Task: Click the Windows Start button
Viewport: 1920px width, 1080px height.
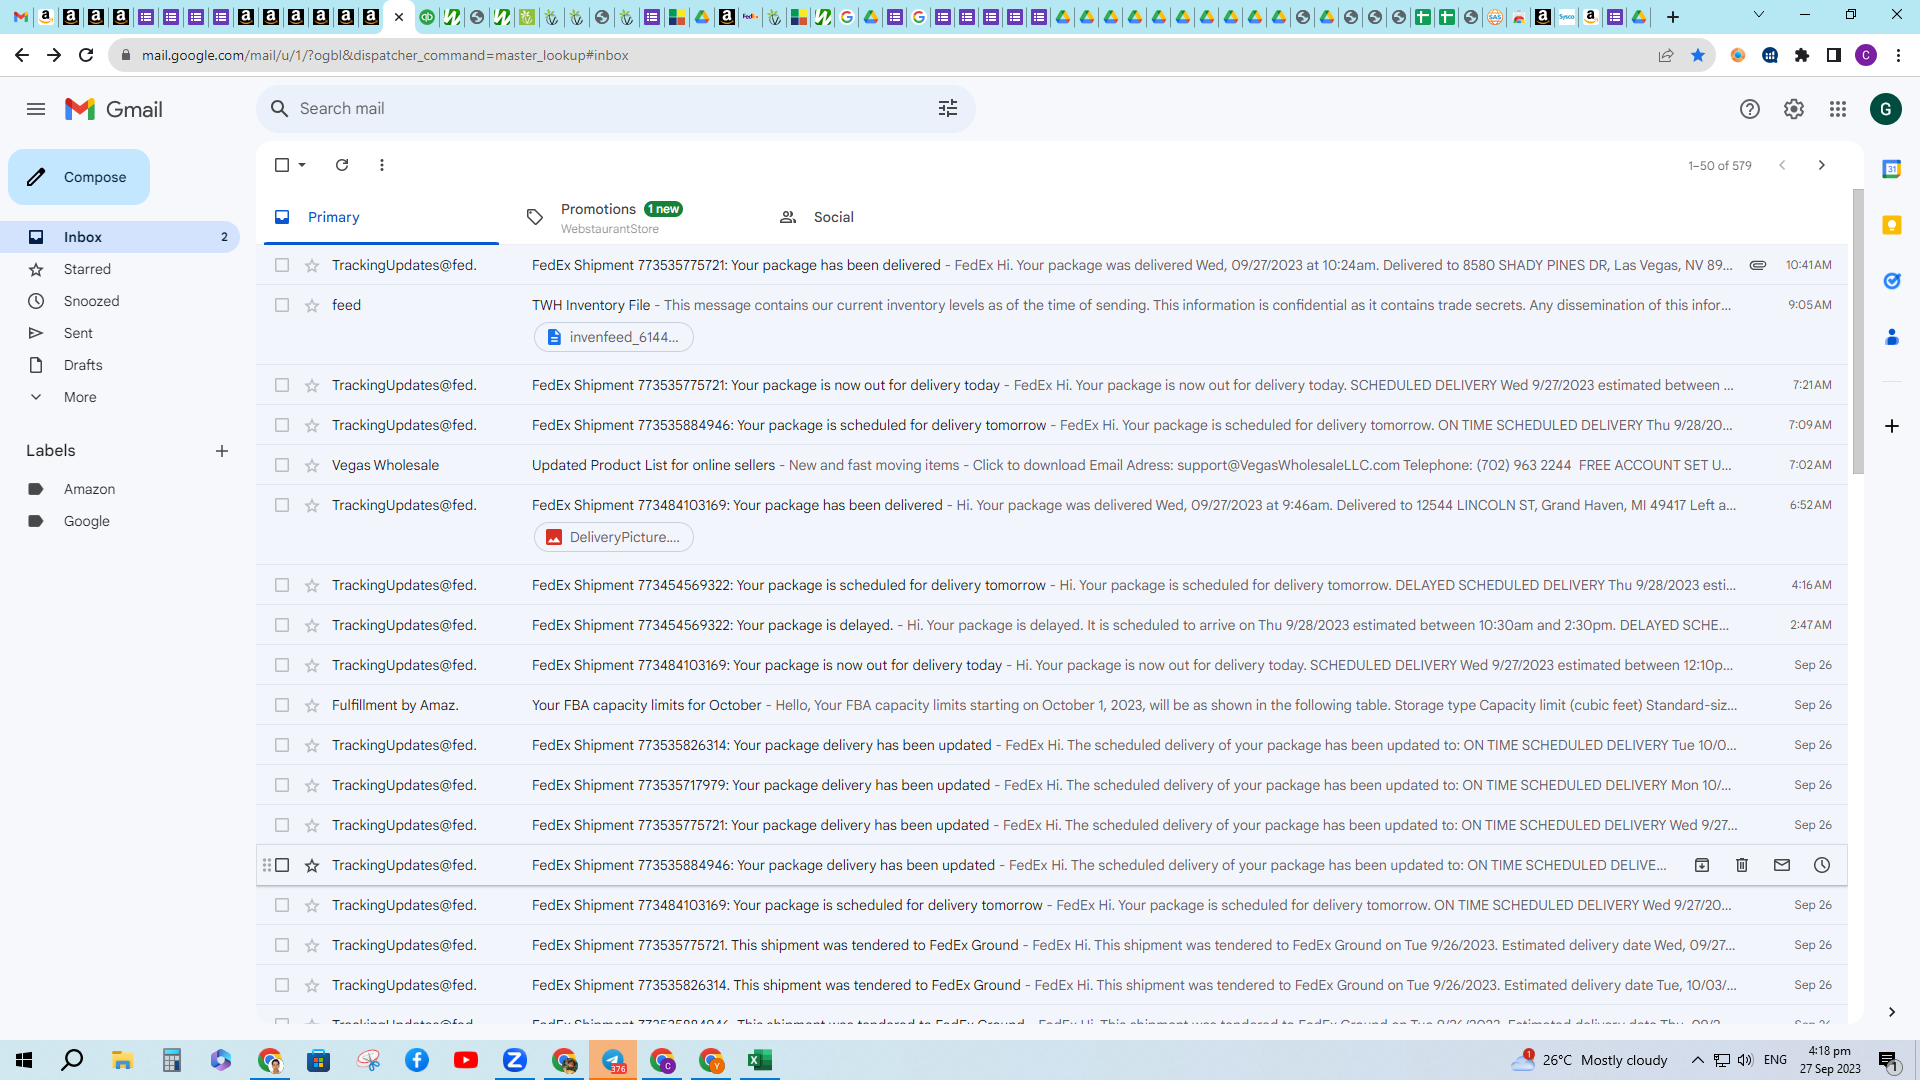Action: pos(24,1060)
